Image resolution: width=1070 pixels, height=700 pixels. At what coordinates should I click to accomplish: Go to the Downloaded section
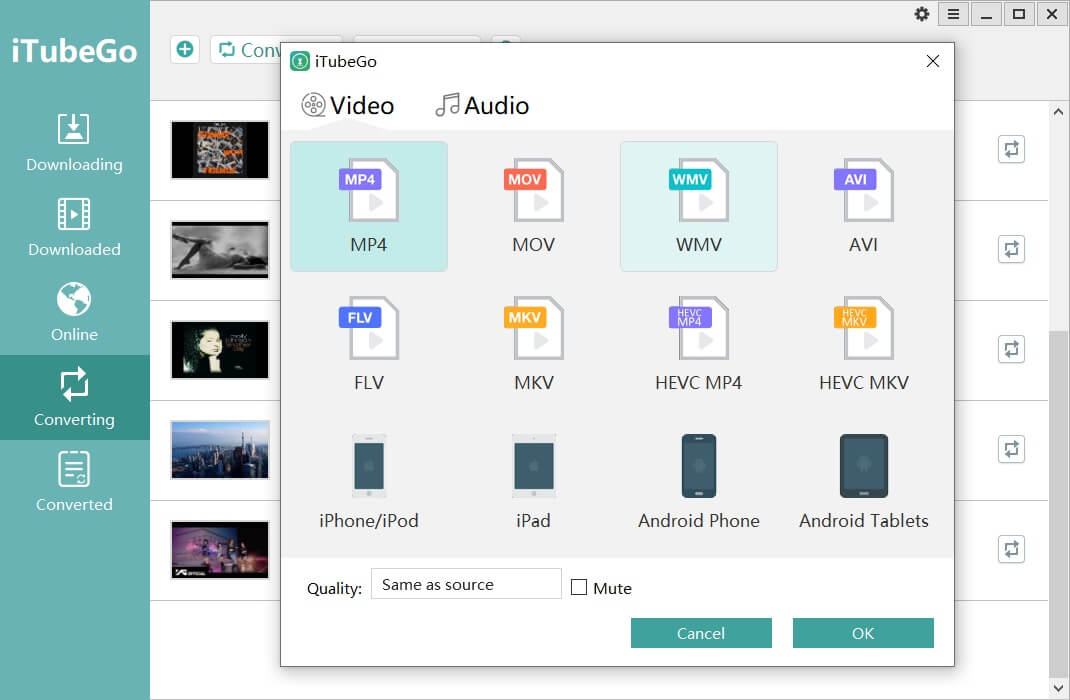(74, 227)
